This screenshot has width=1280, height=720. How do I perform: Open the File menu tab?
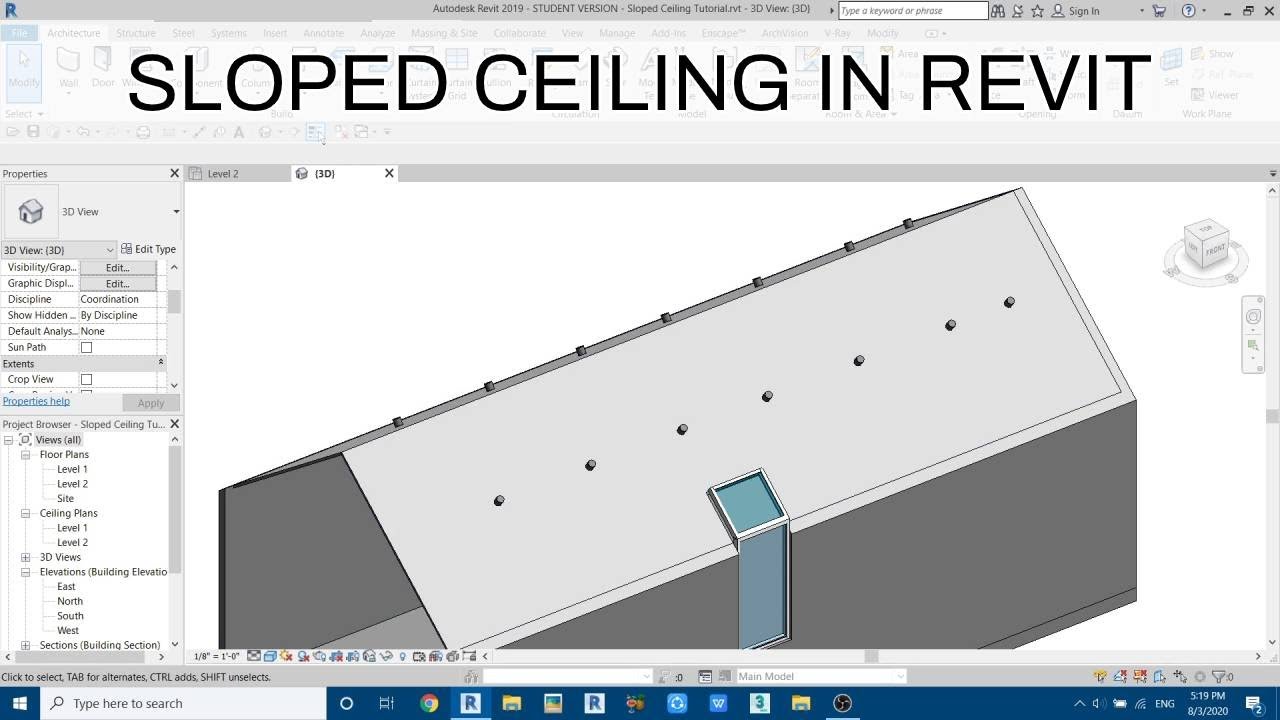(19, 33)
